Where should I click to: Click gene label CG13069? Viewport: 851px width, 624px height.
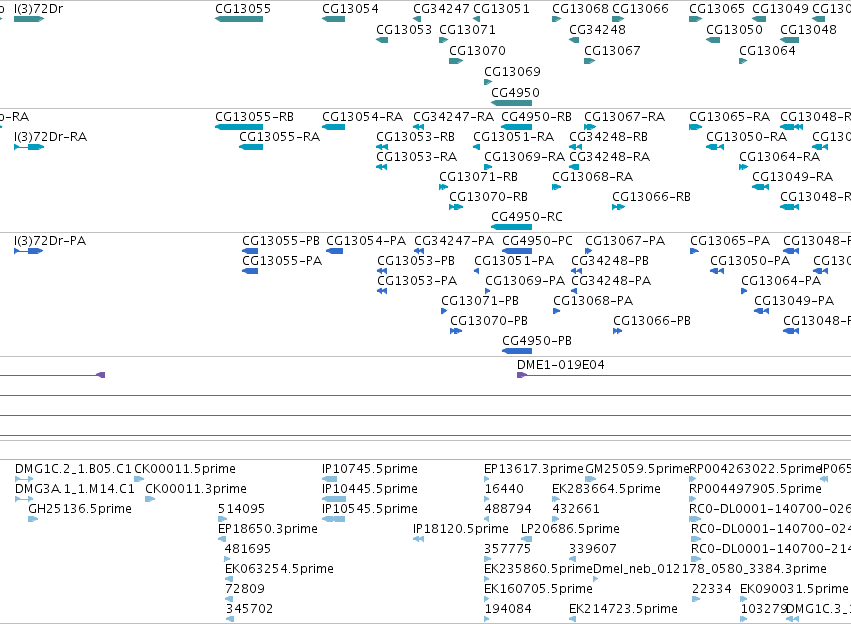(x=512, y=72)
